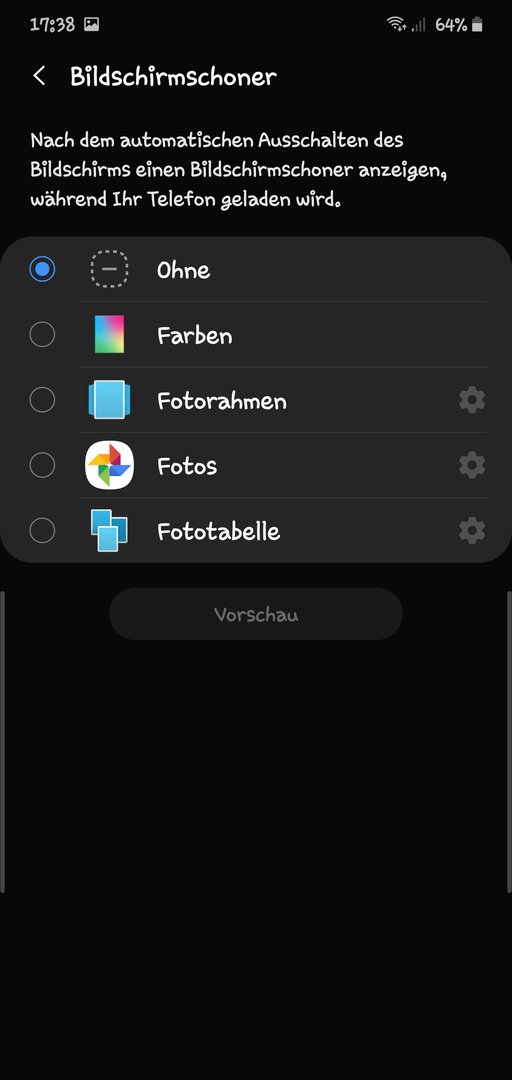Tap the Google Photos pinwheel icon
Viewport: 512px width, 1080px height.
tap(109, 465)
